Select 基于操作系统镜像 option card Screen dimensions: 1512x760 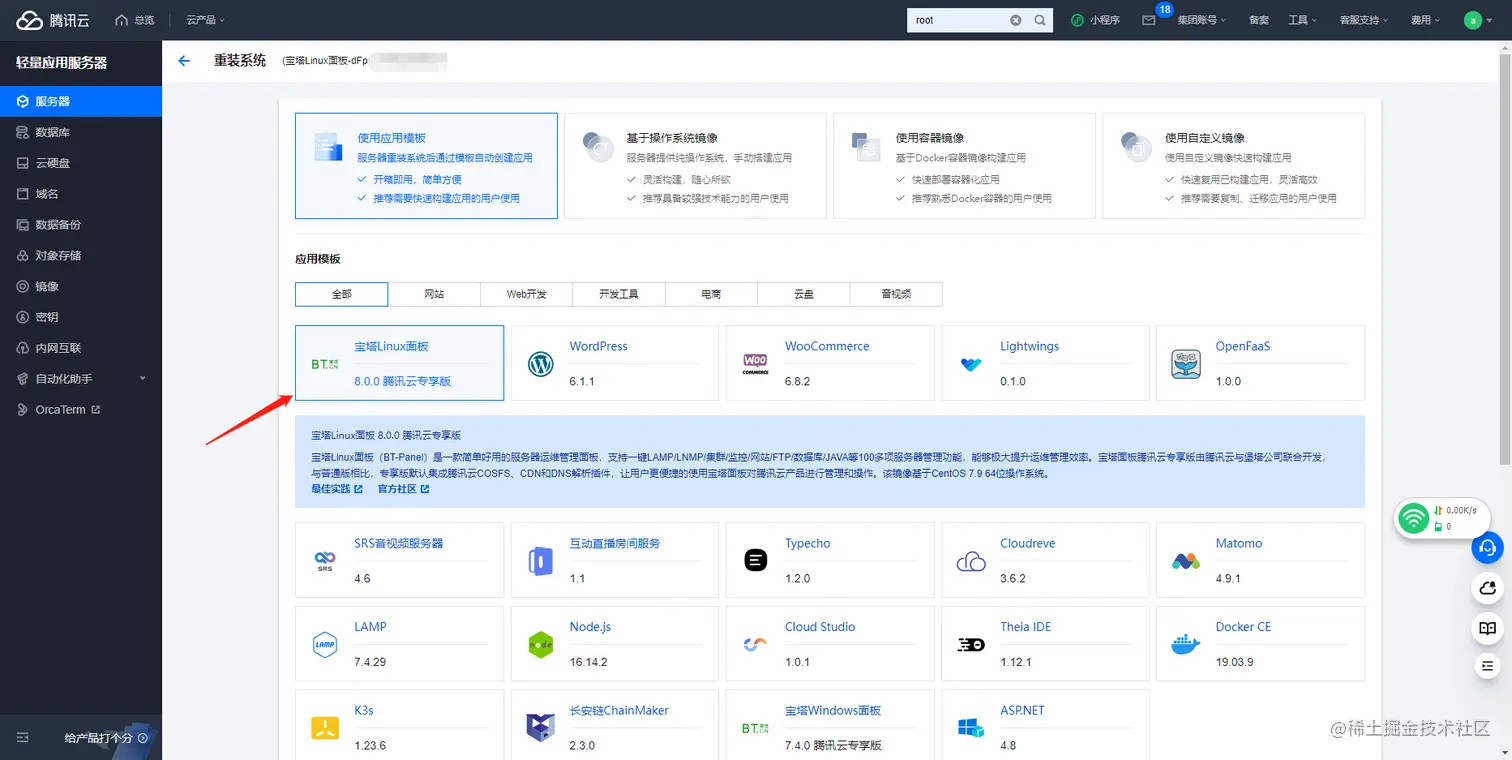pyautogui.click(x=695, y=166)
